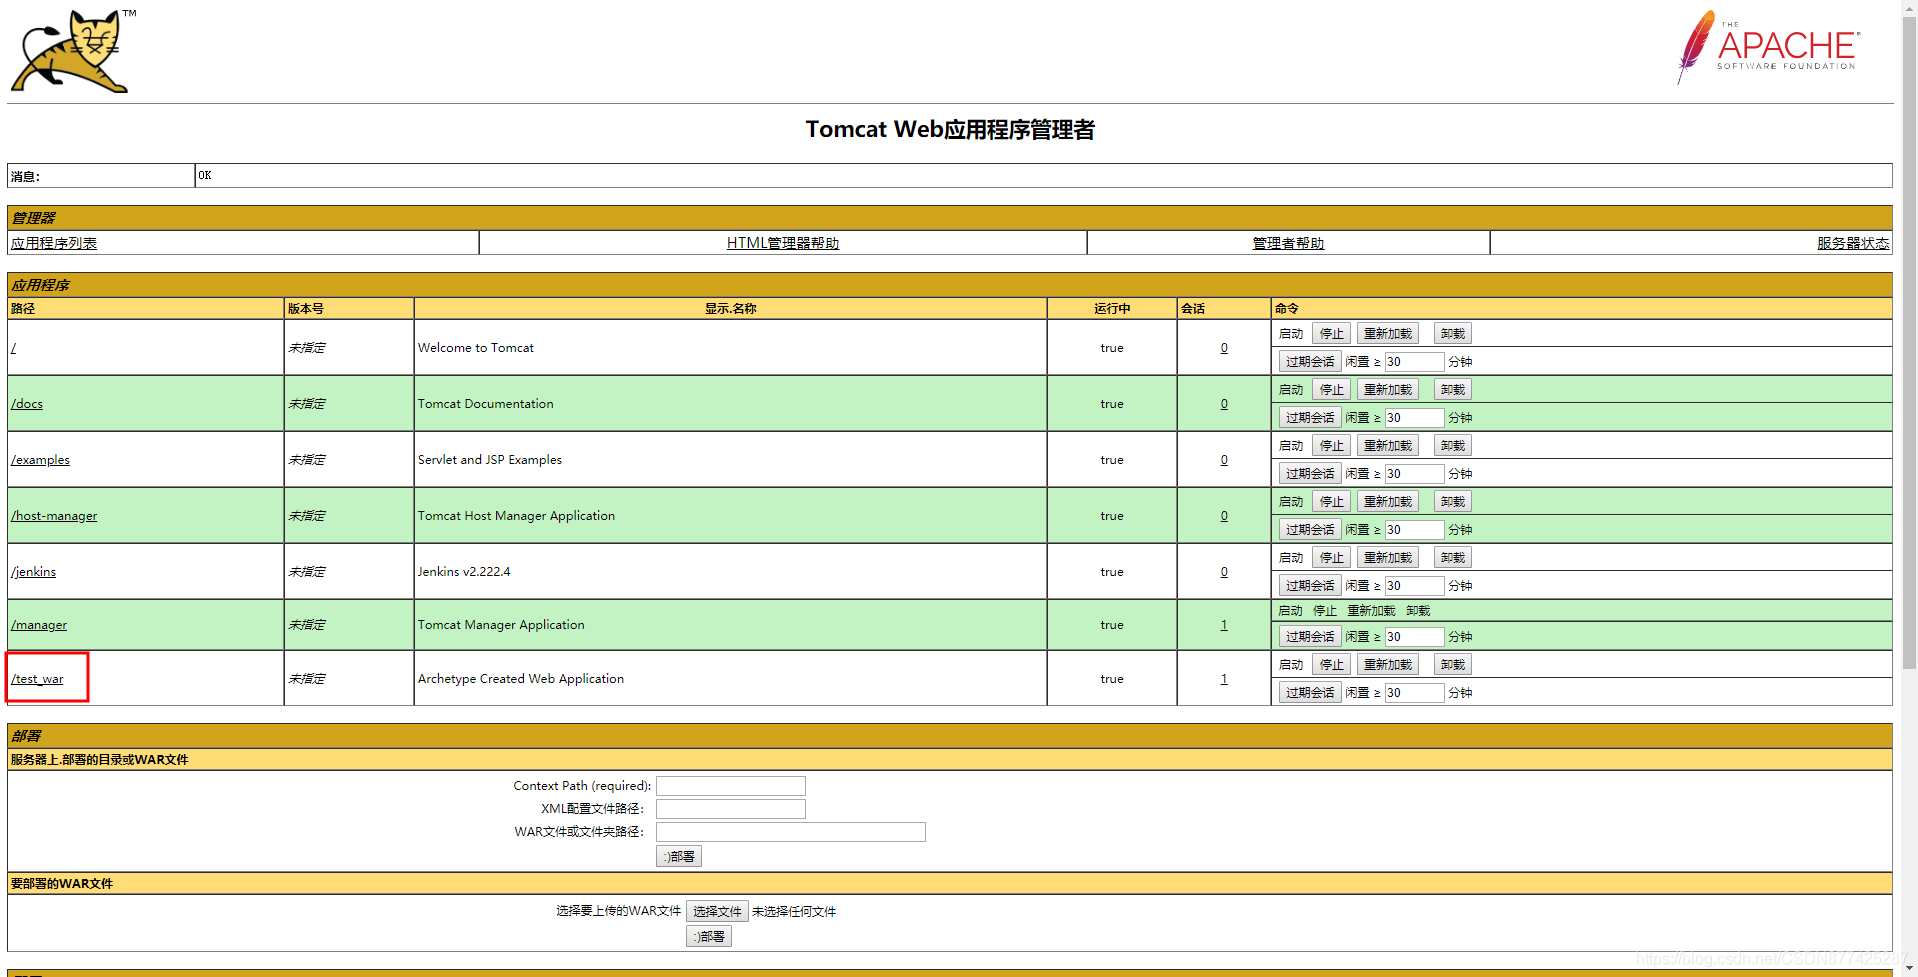Open the /docs application link

(27, 404)
